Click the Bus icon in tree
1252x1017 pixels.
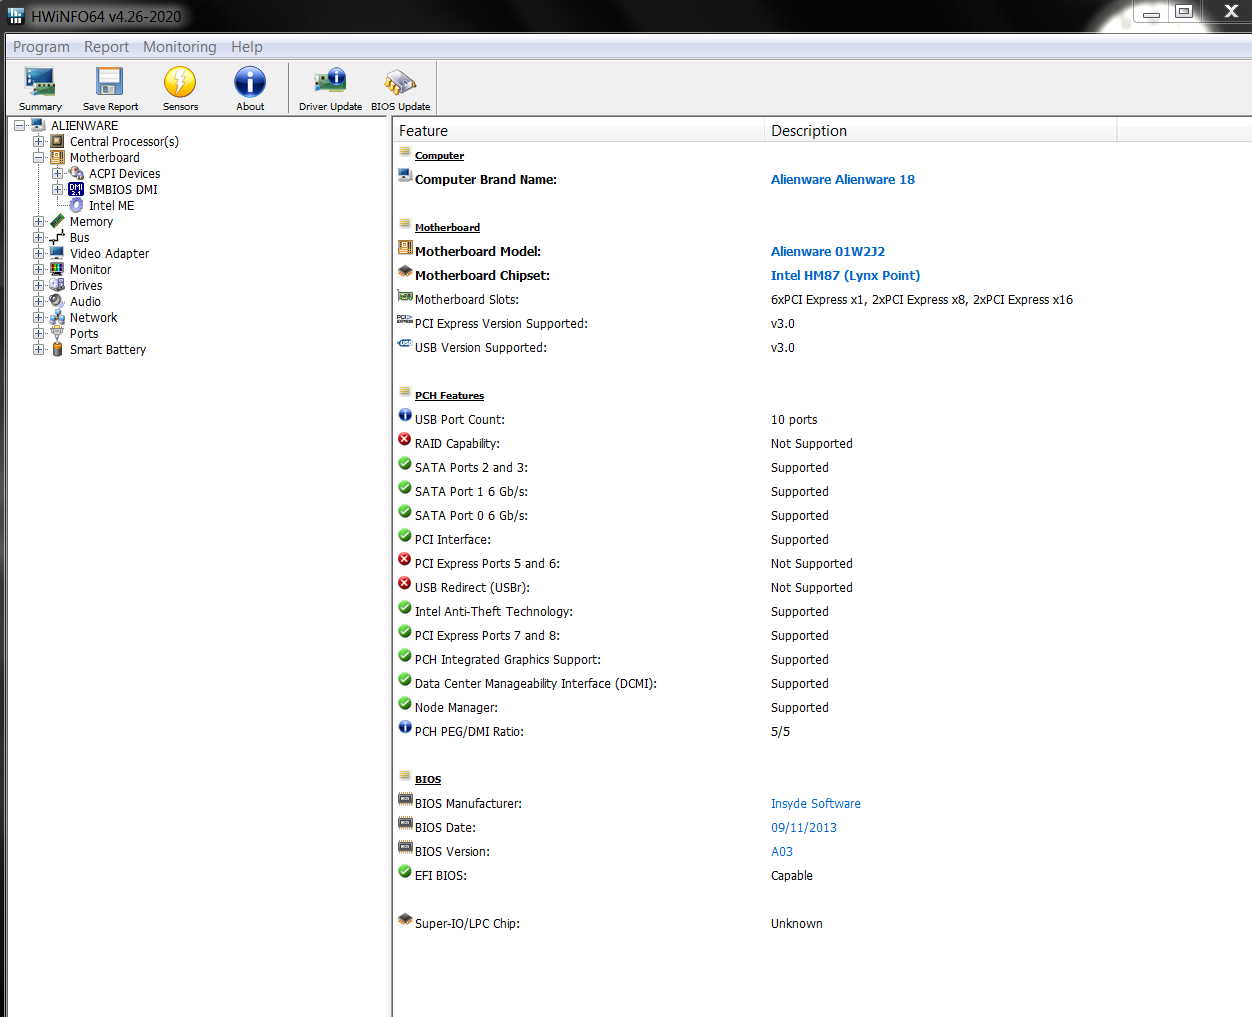click(57, 237)
